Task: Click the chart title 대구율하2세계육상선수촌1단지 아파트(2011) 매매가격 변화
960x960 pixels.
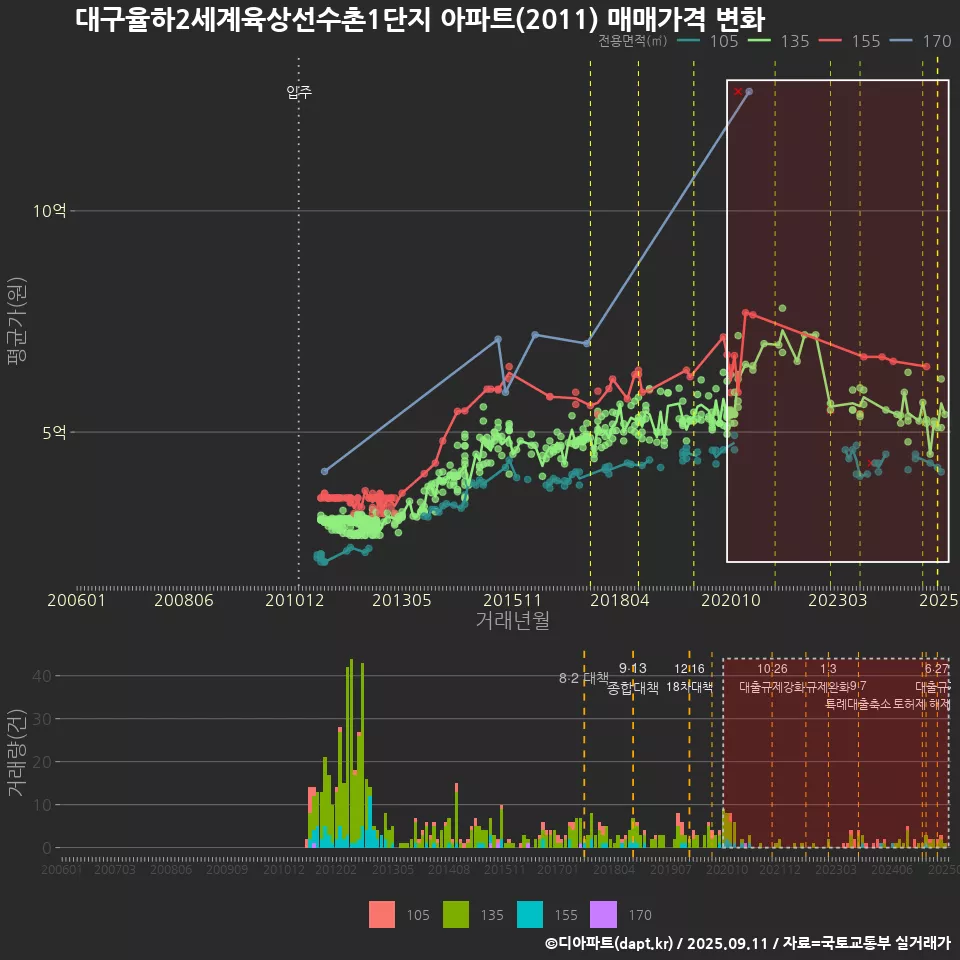Action: click(420, 19)
